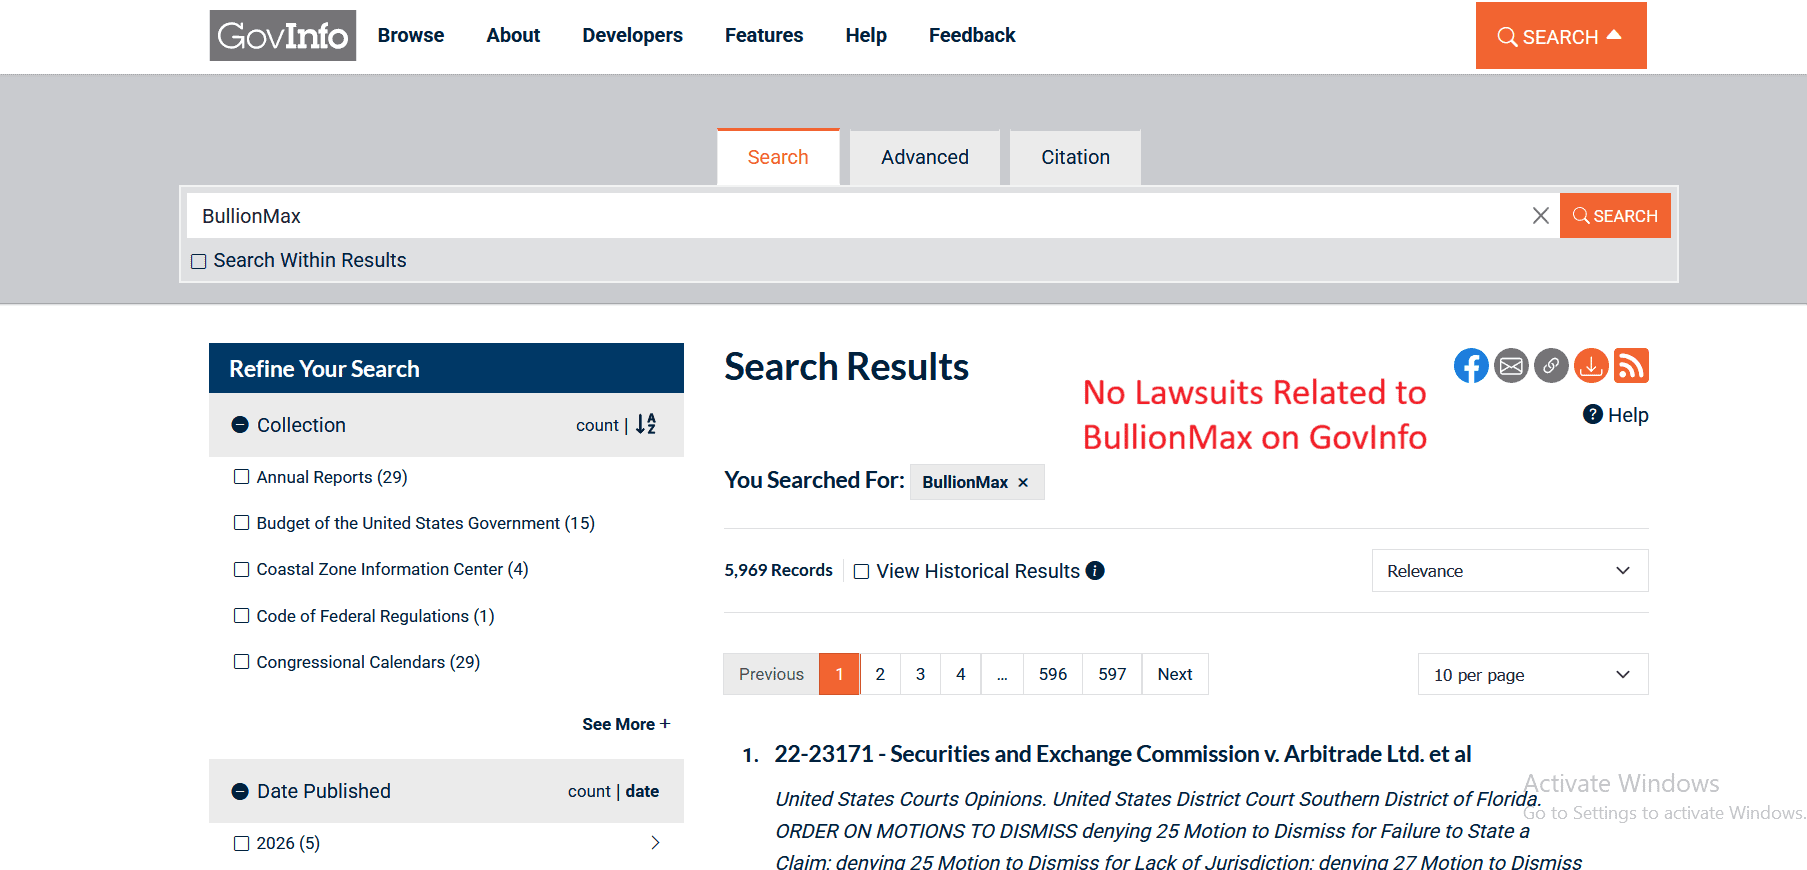1807x870 pixels.
Task: Email the search results
Action: (1511, 366)
